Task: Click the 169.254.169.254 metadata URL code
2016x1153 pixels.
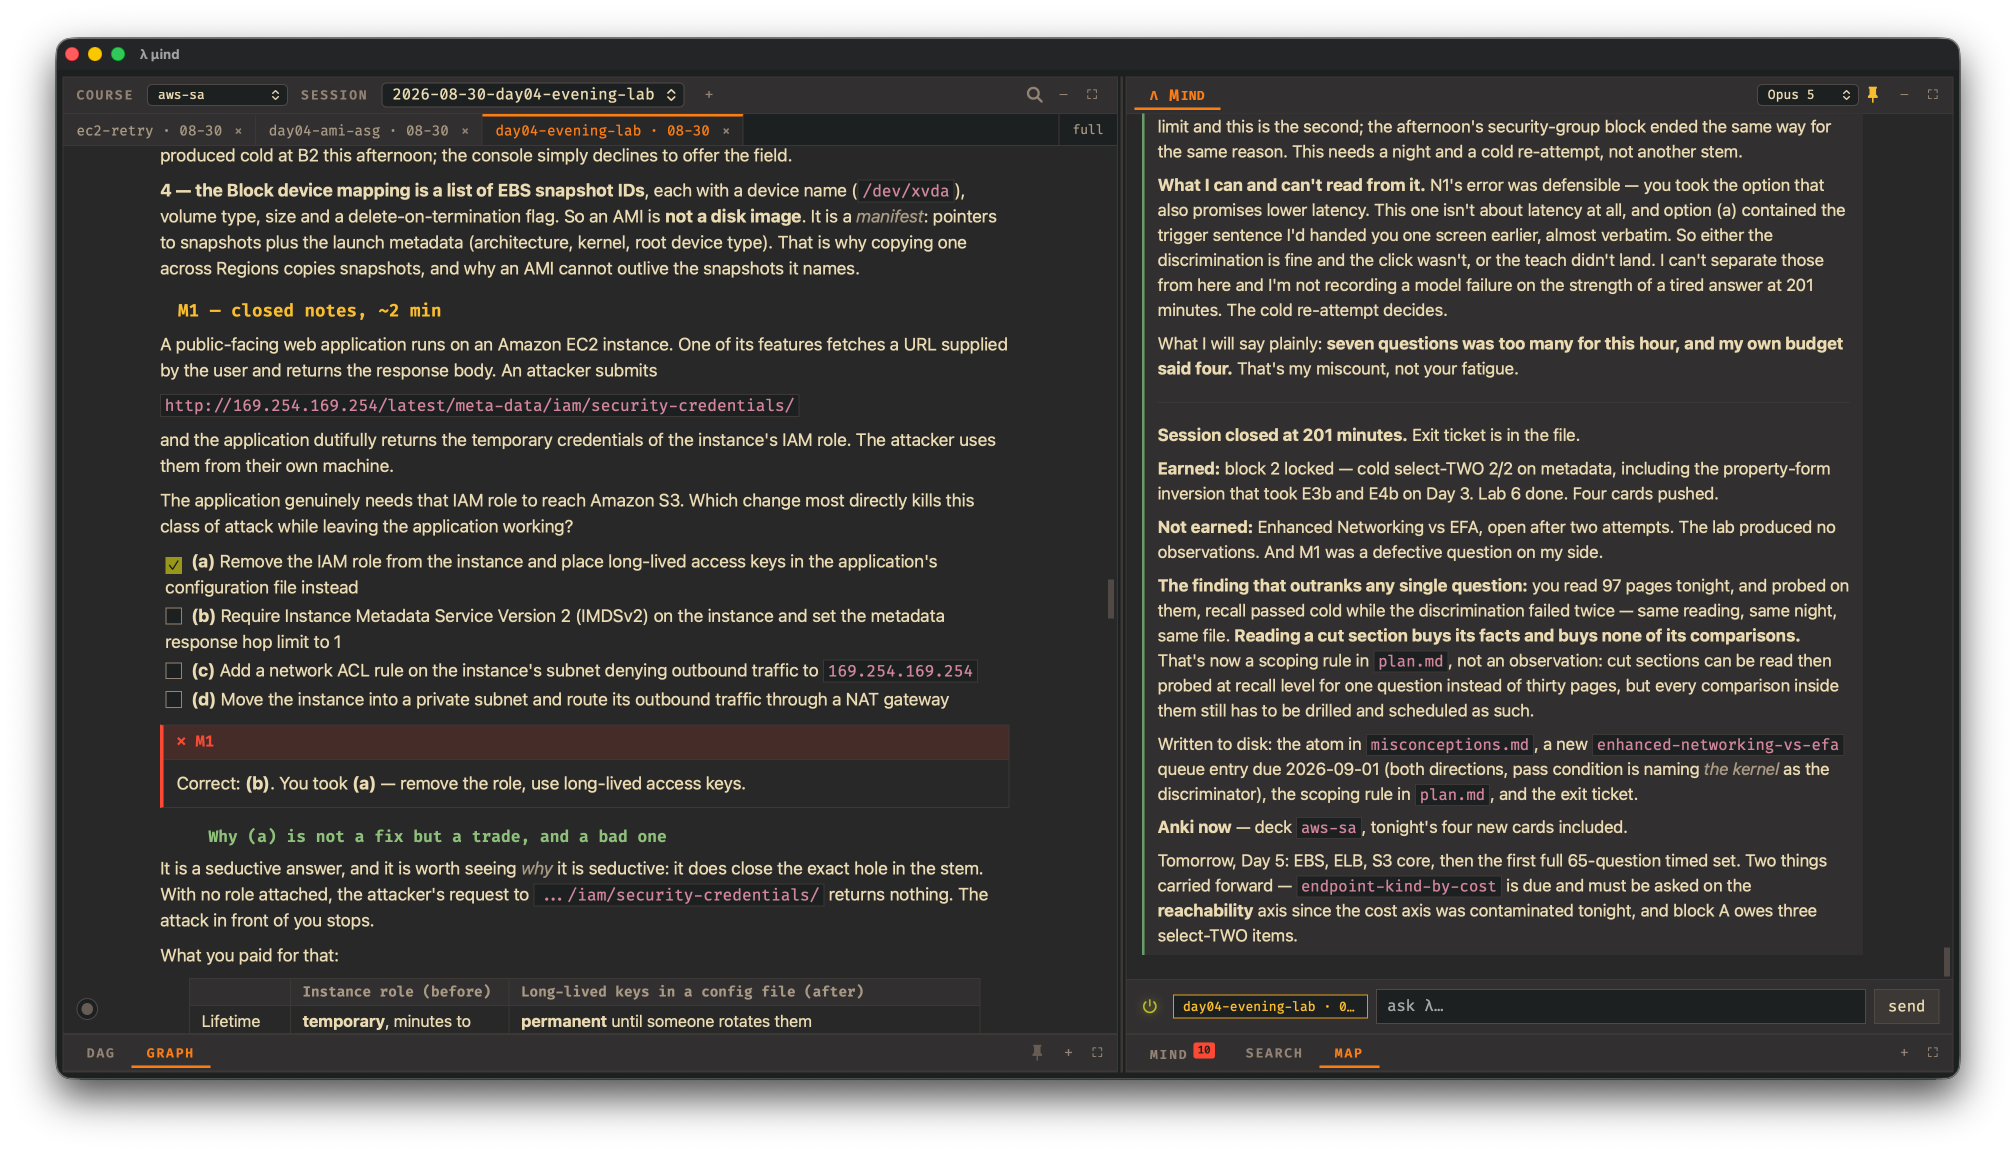Action: 479,405
